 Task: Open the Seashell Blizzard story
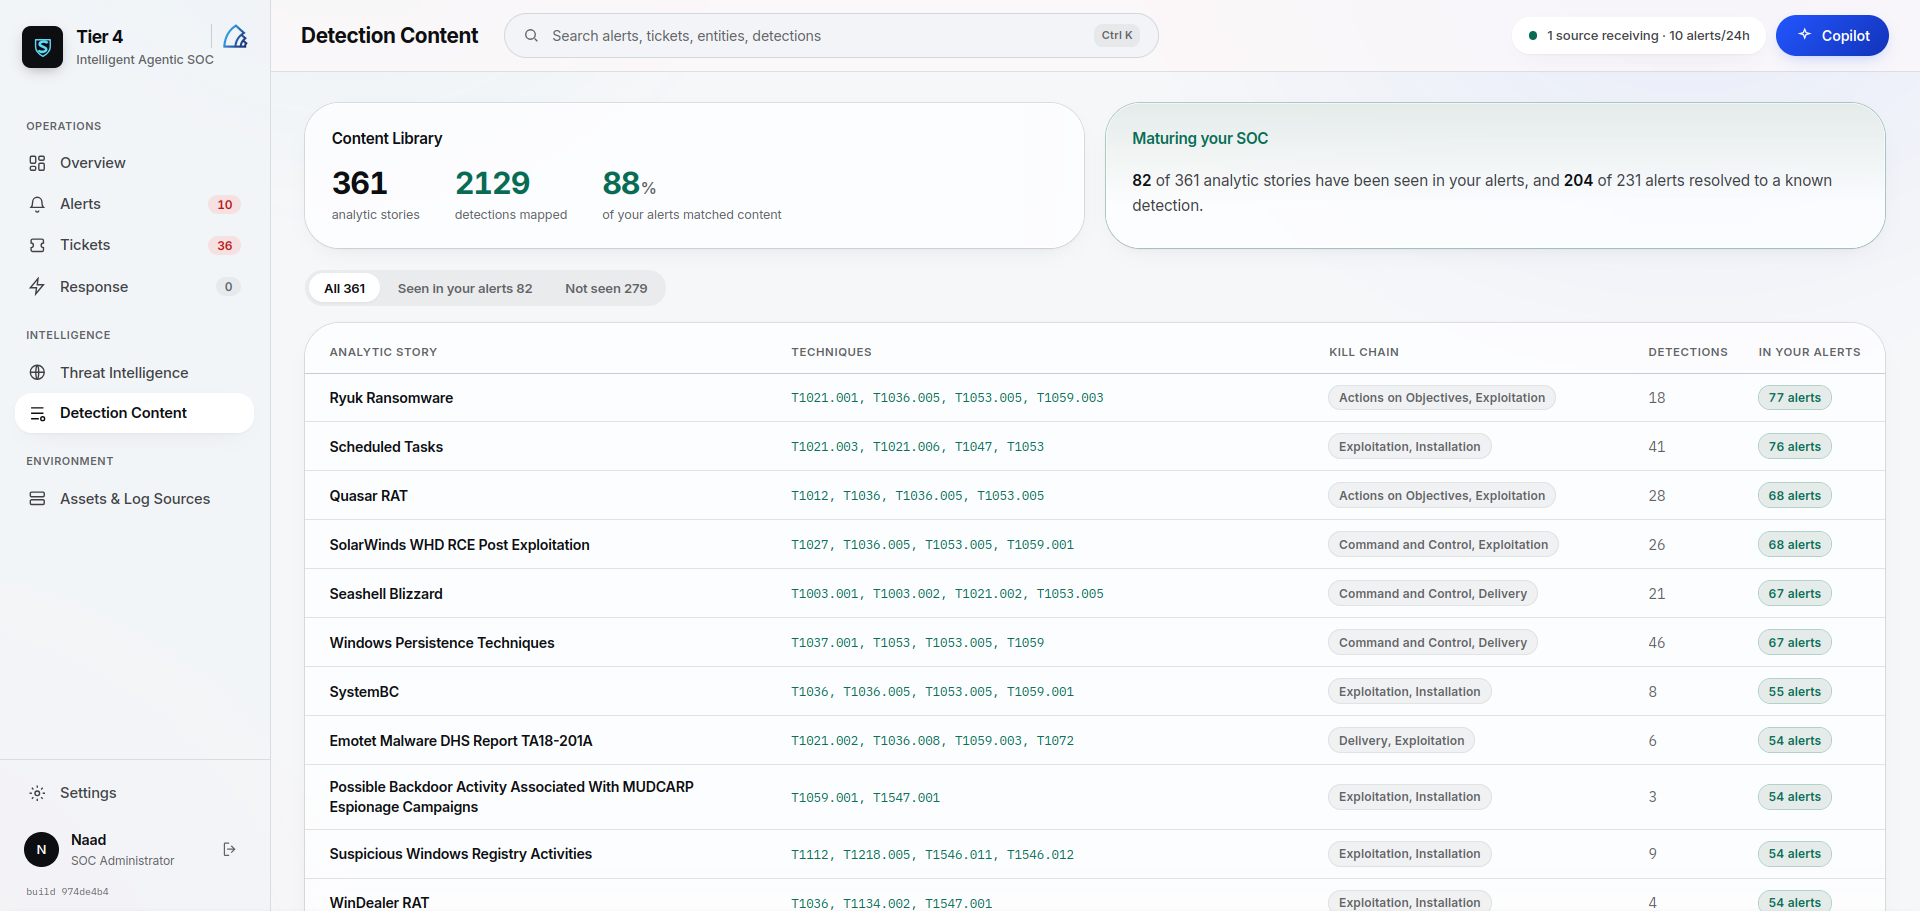(386, 594)
